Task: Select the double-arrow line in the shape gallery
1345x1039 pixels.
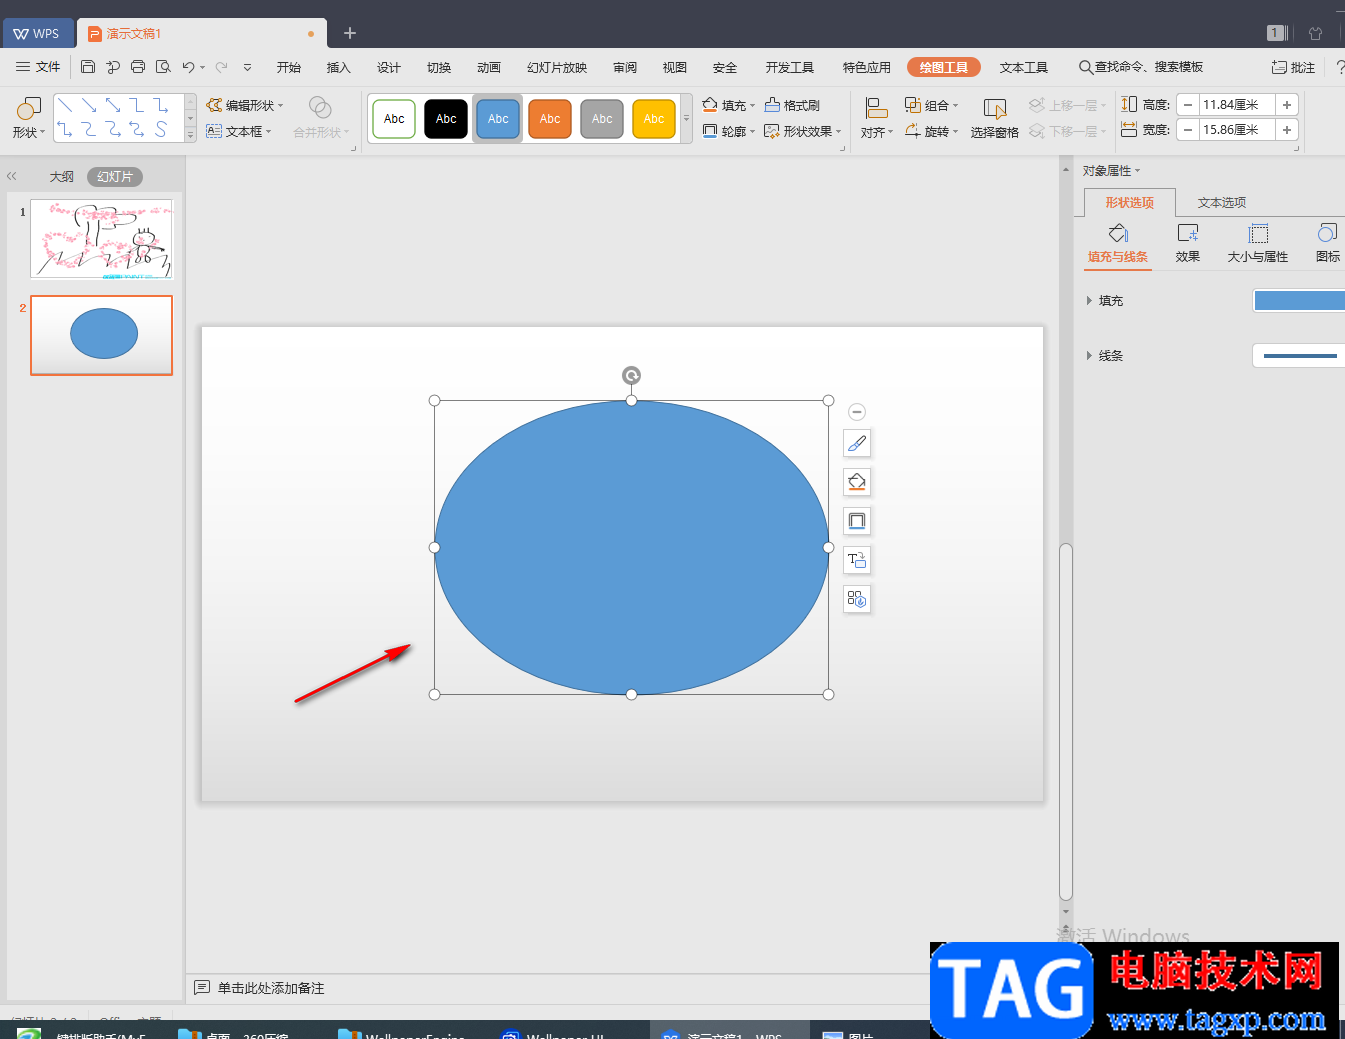Action: coord(113,105)
